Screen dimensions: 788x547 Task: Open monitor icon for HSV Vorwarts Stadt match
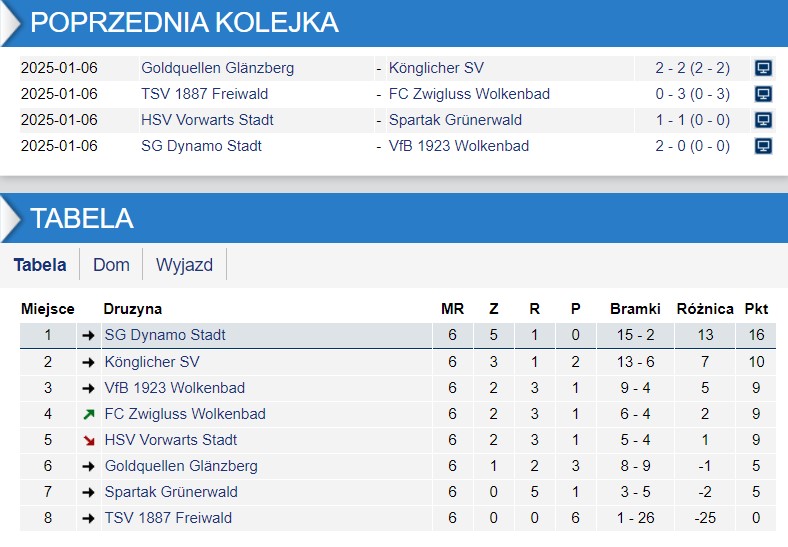763,120
